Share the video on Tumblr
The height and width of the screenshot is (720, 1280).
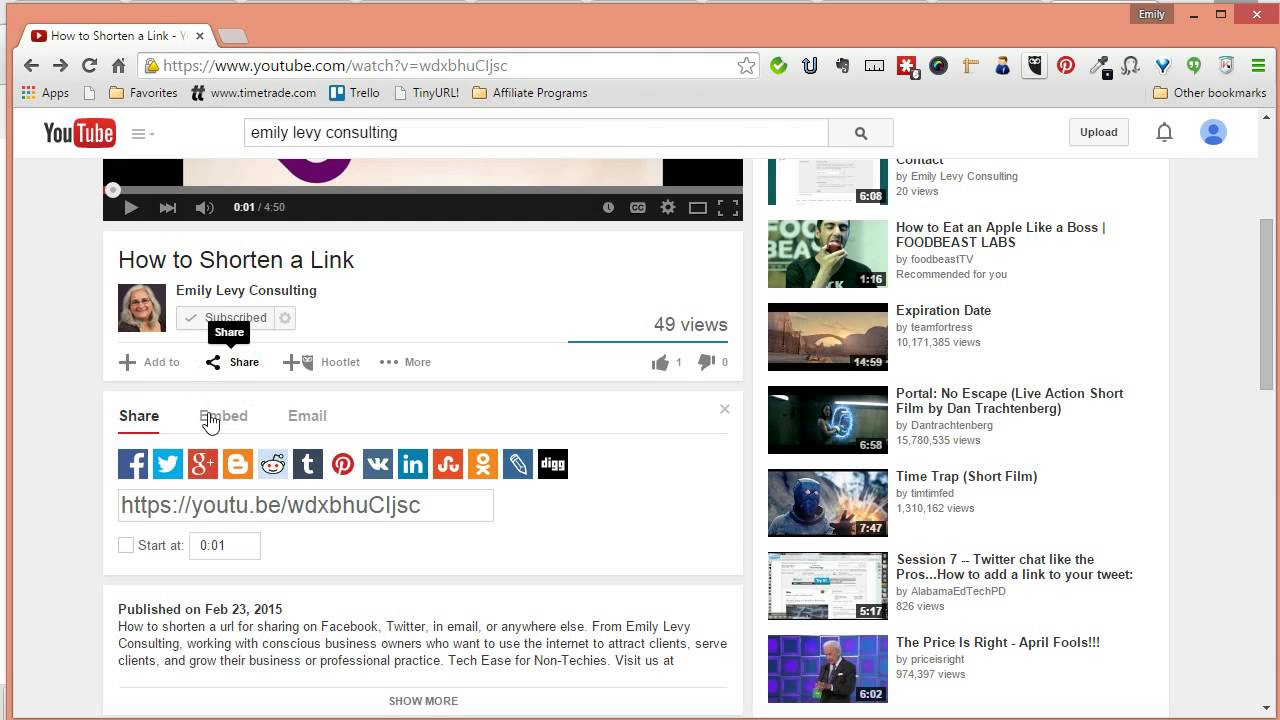coord(308,464)
